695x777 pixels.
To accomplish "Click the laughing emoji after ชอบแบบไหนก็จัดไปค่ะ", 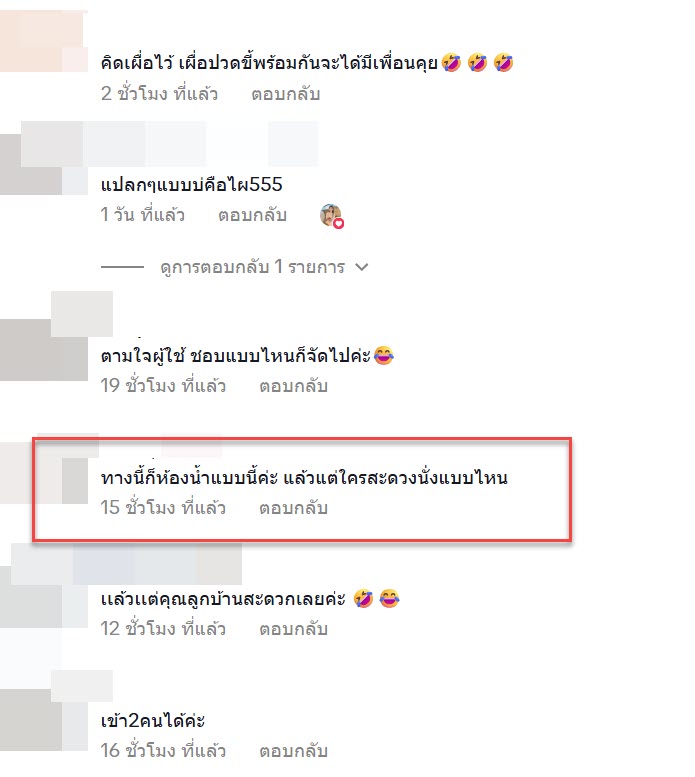I will coord(384,355).
